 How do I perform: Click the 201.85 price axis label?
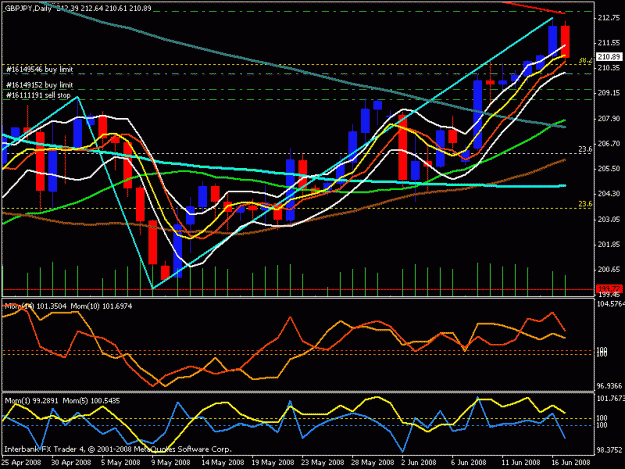click(609, 245)
